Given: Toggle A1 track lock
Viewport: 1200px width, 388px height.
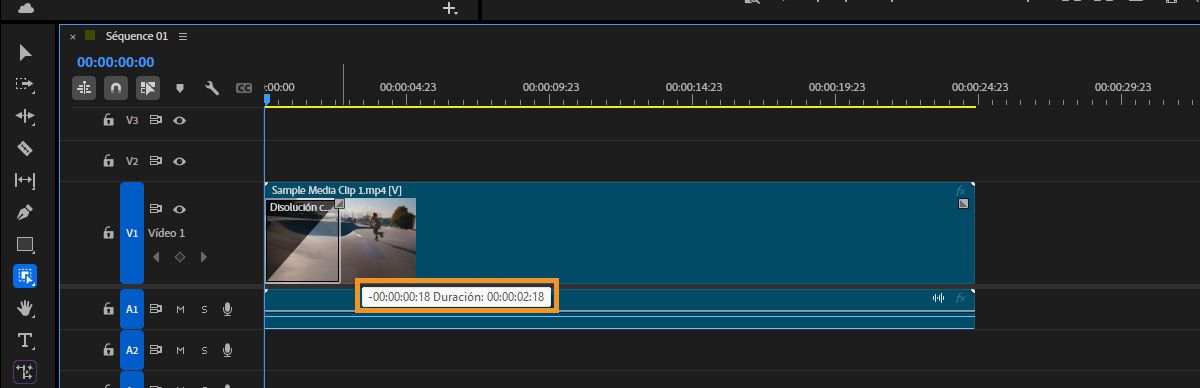Looking at the screenshot, I should (x=108, y=310).
